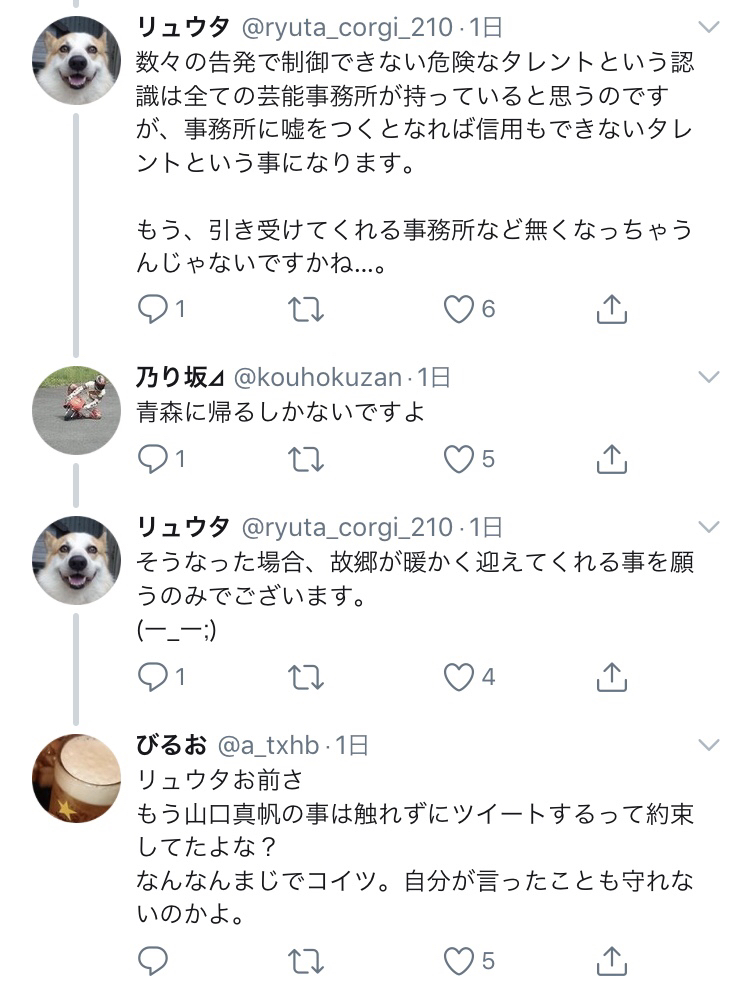Image resolution: width=750 pixels, height=993 pixels.
Task: Open dropdown menu on 乃り坂's tweet
Action: (708, 376)
